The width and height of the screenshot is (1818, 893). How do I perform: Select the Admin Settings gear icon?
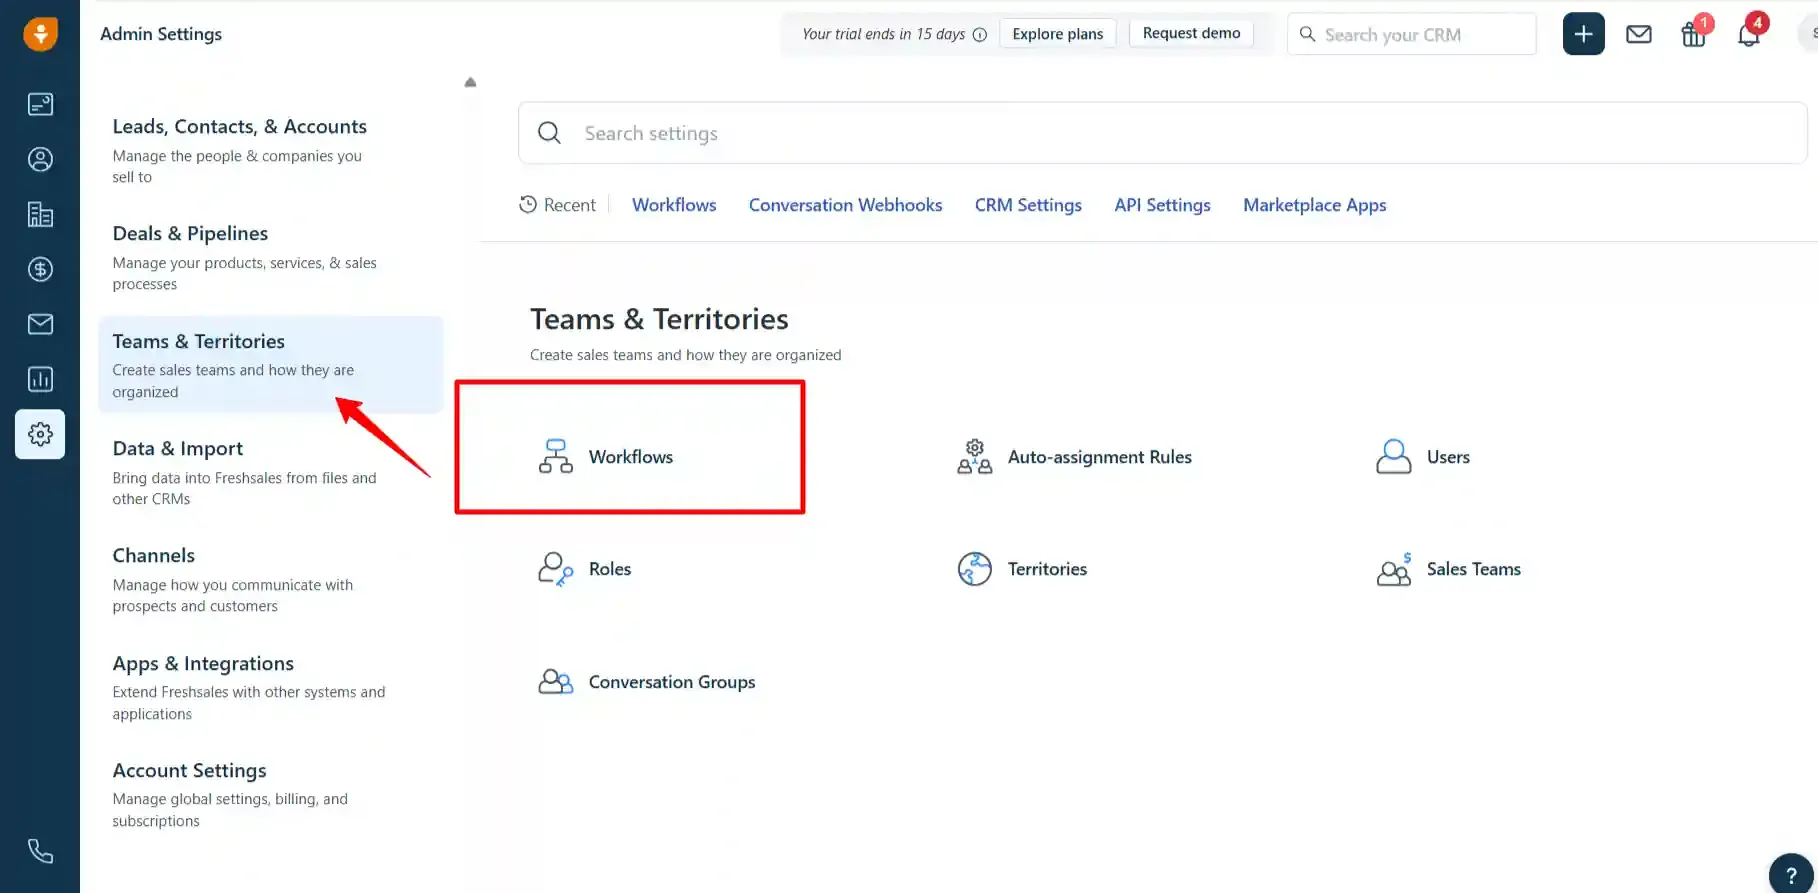pos(40,434)
